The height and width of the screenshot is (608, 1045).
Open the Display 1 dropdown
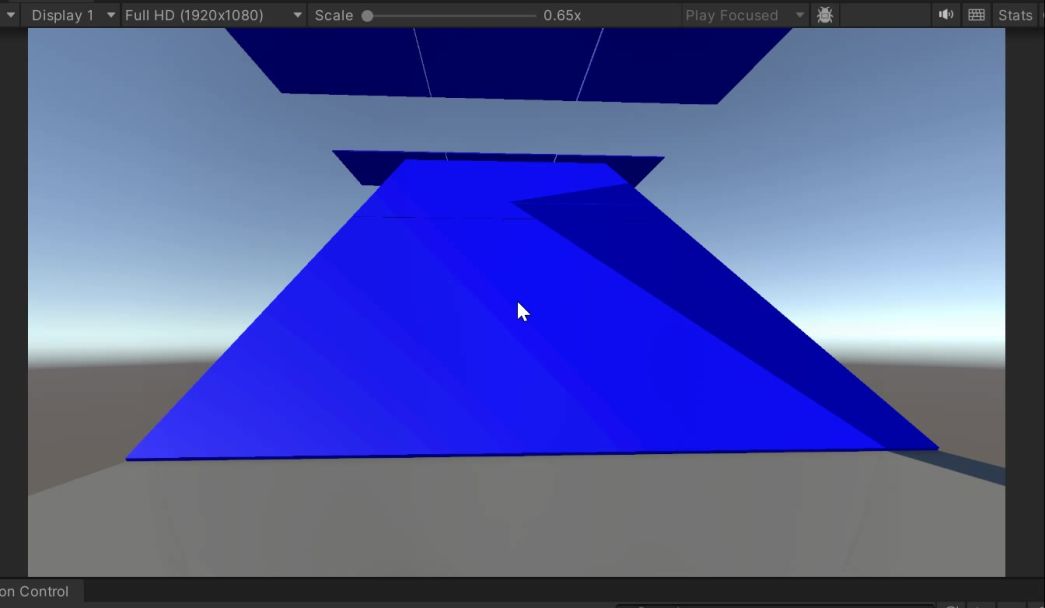click(x=72, y=15)
